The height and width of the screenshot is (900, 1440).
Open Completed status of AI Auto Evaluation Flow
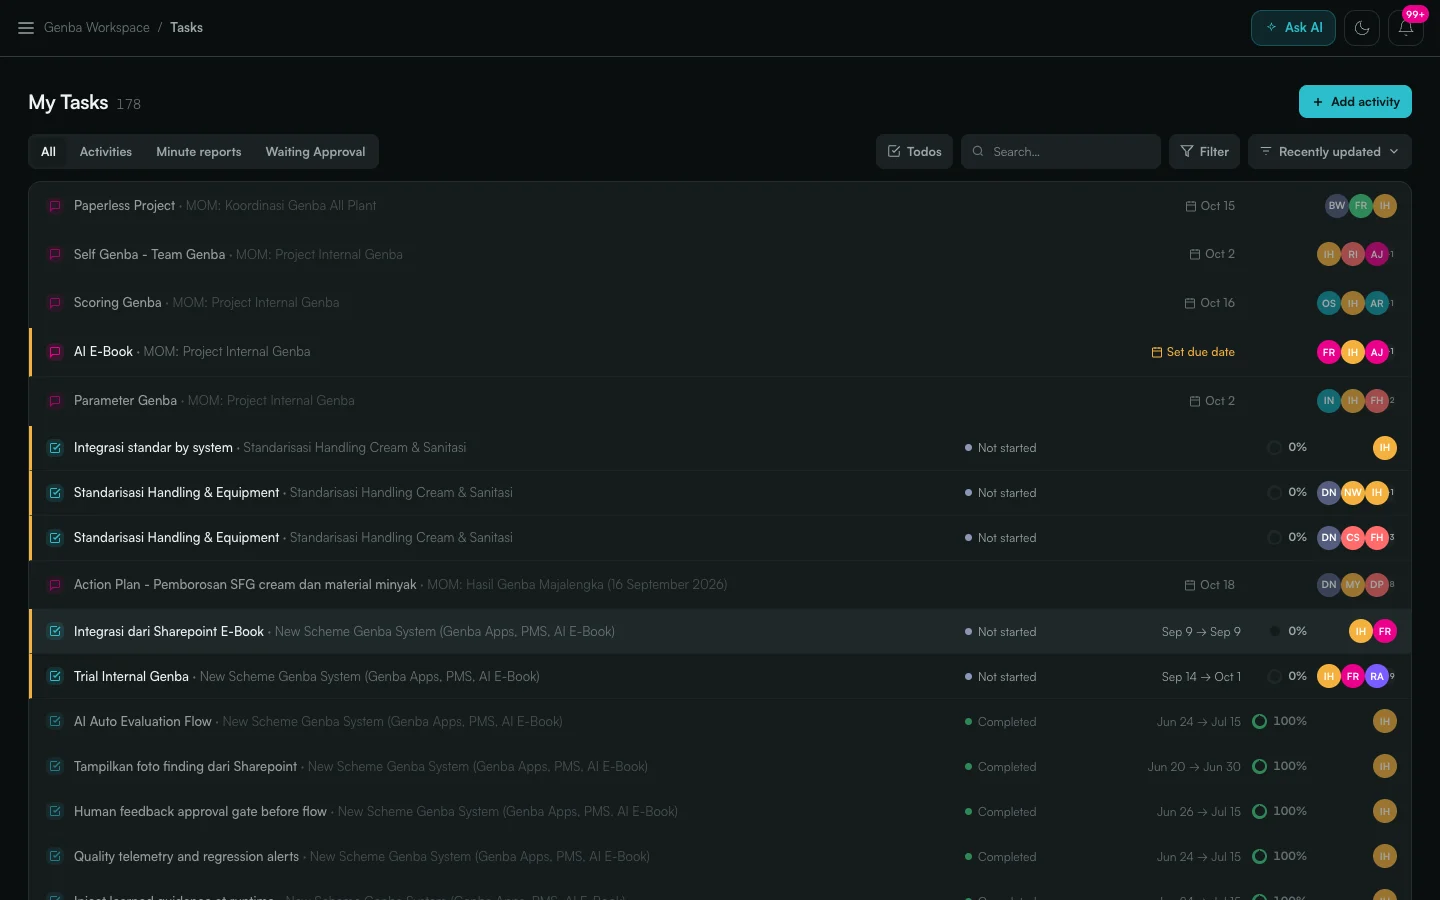coord(1000,722)
